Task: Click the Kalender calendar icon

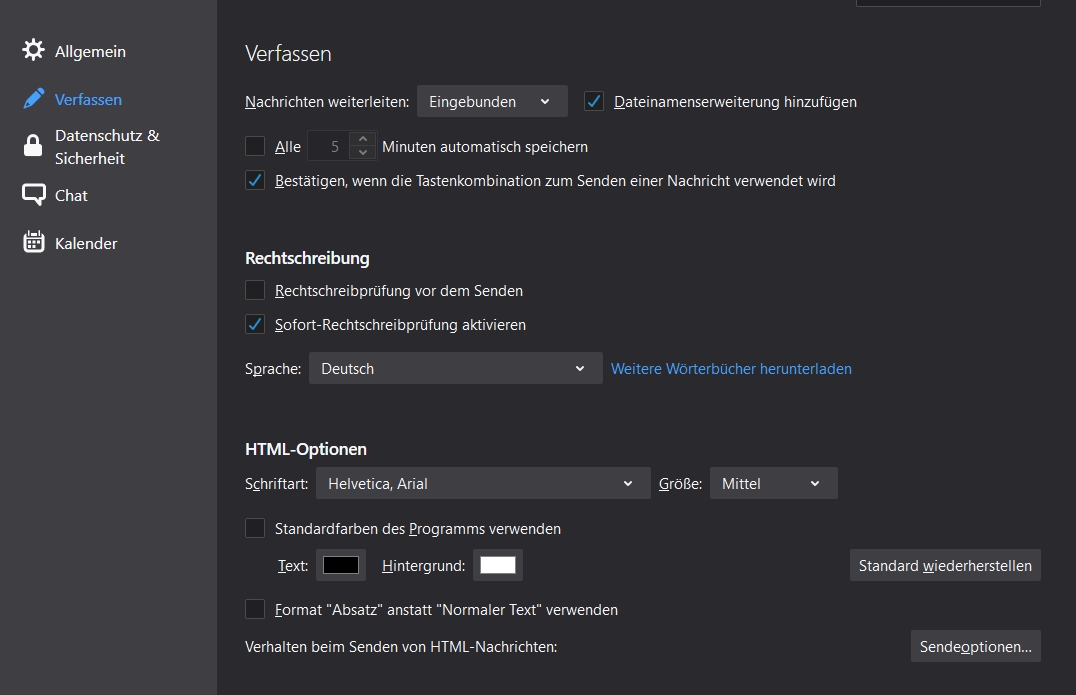Action: click(34, 242)
